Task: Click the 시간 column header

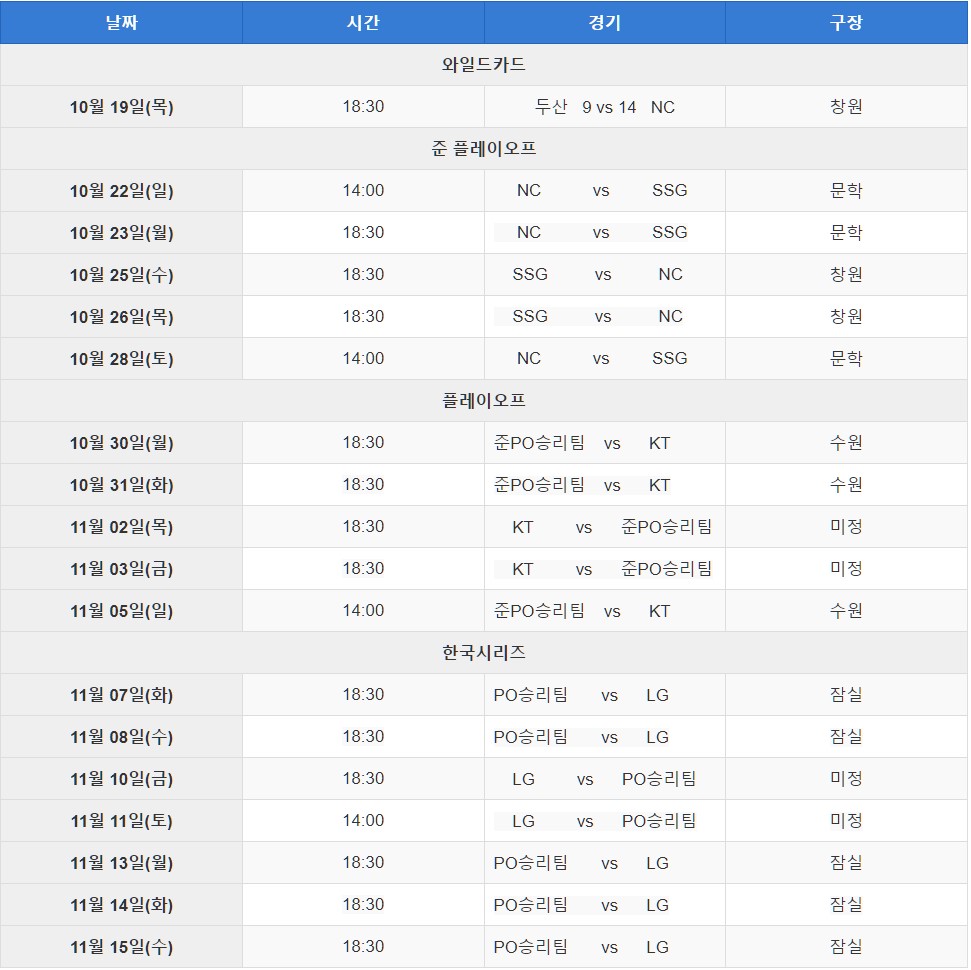Action: (363, 22)
